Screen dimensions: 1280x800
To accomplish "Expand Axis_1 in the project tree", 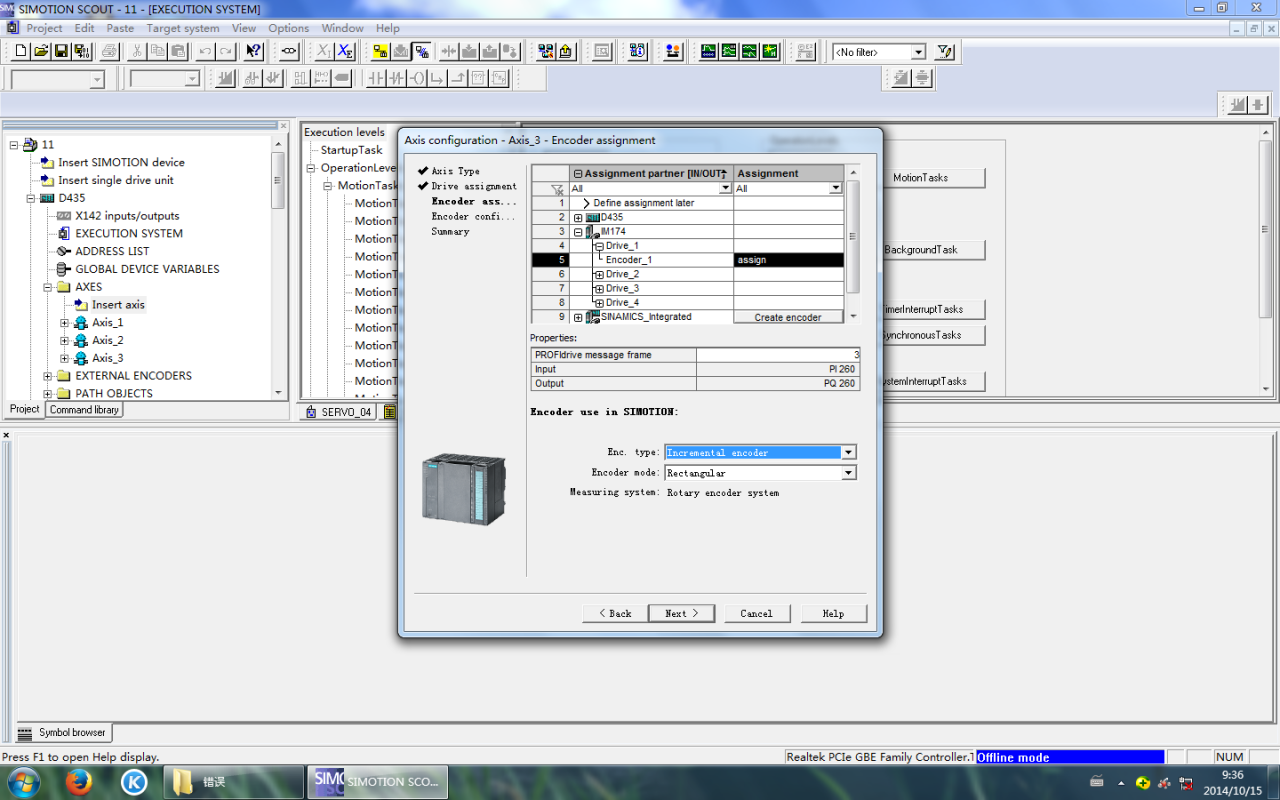I will coord(65,323).
